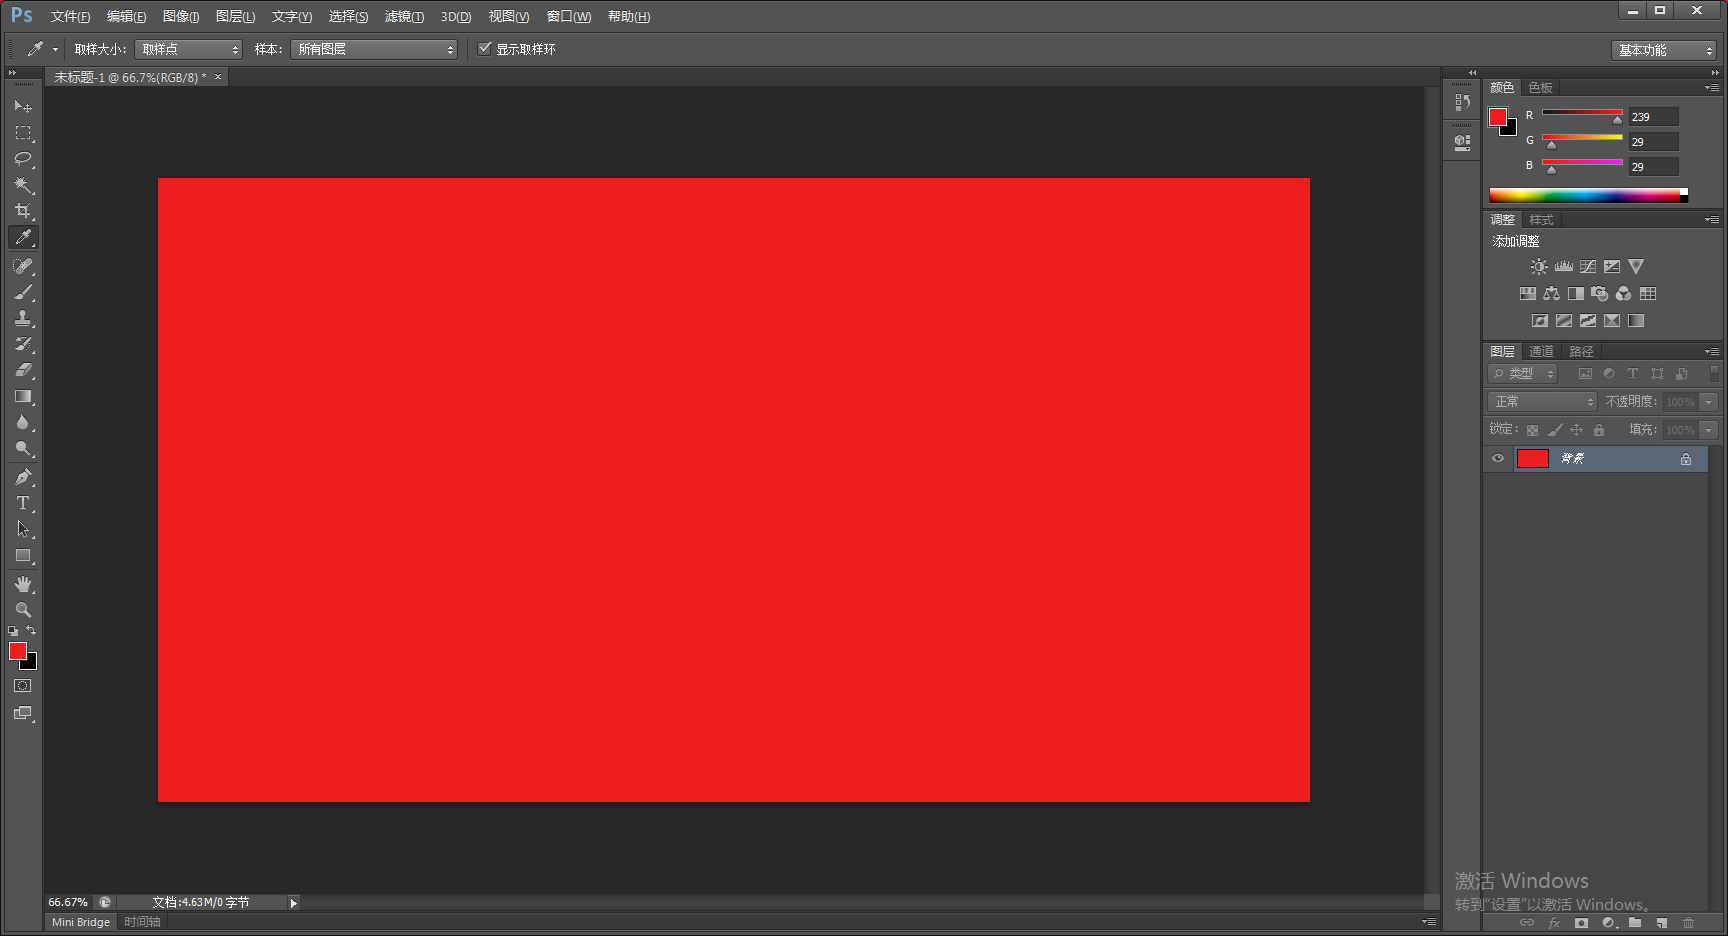Screen dimensions: 1728x936
Task: Open the 样本 所有图层 dropdown
Action: [x=374, y=49]
